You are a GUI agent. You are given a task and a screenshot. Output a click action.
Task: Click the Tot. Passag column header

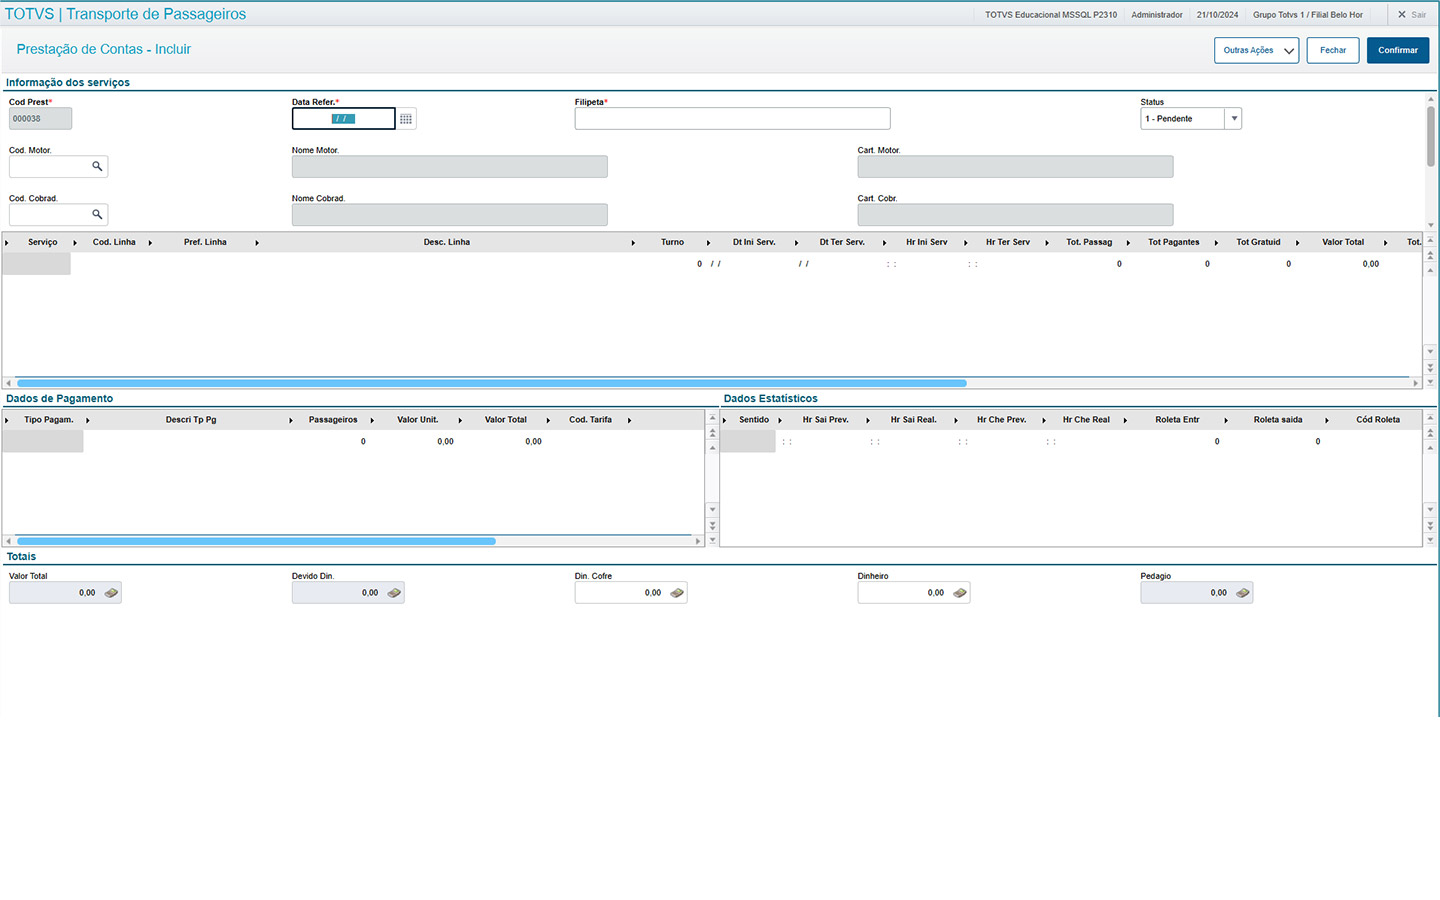coord(1089,242)
